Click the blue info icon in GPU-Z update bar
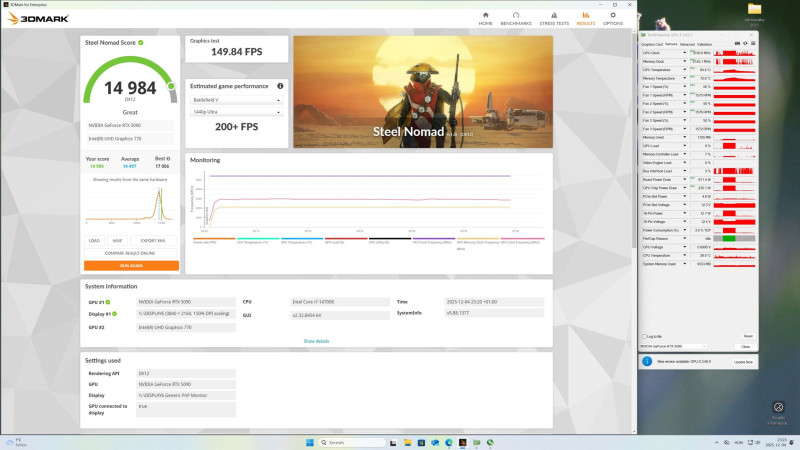800x450 pixels. (x=647, y=361)
